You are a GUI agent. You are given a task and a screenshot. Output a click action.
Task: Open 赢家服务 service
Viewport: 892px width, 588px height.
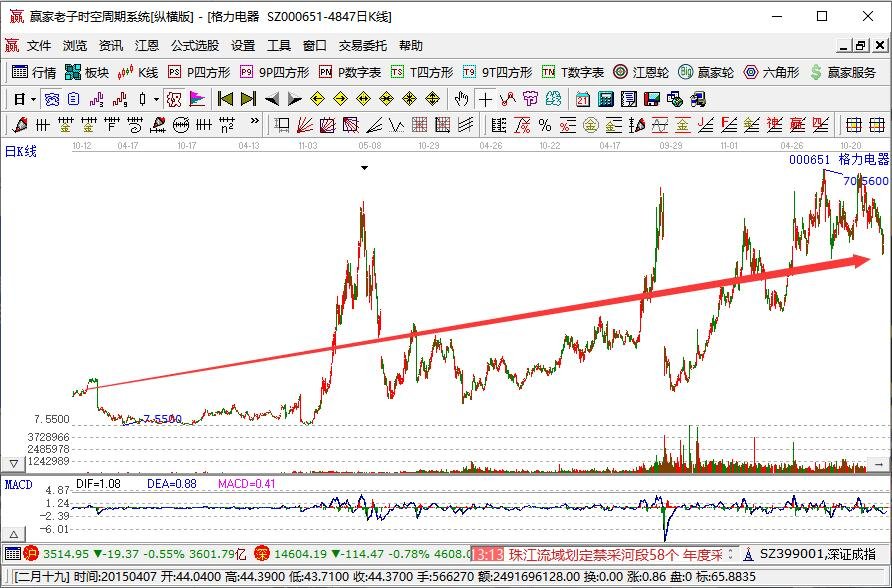coord(843,72)
